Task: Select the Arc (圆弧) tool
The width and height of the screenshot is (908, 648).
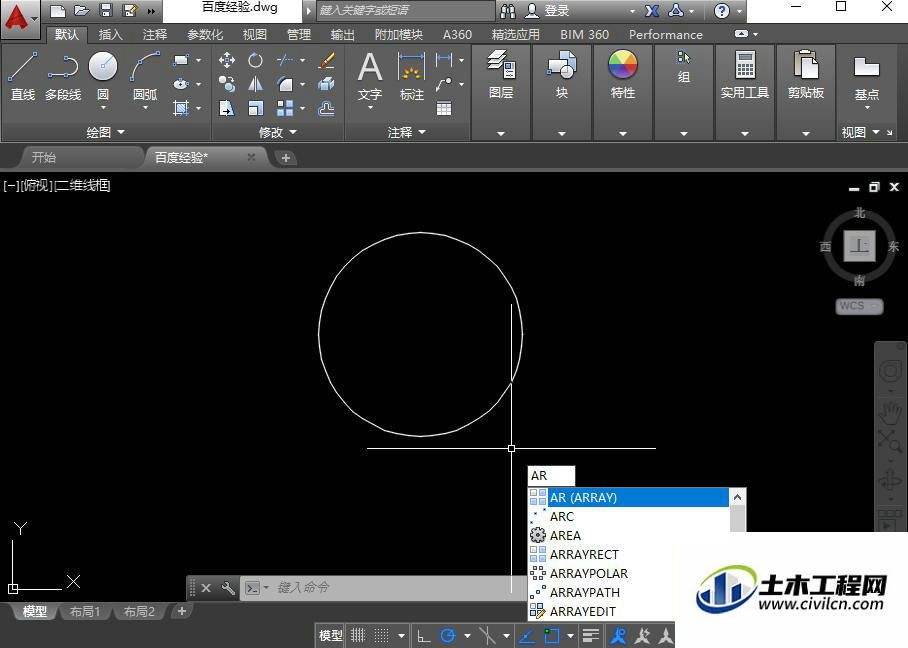Action: click(145, 75)
